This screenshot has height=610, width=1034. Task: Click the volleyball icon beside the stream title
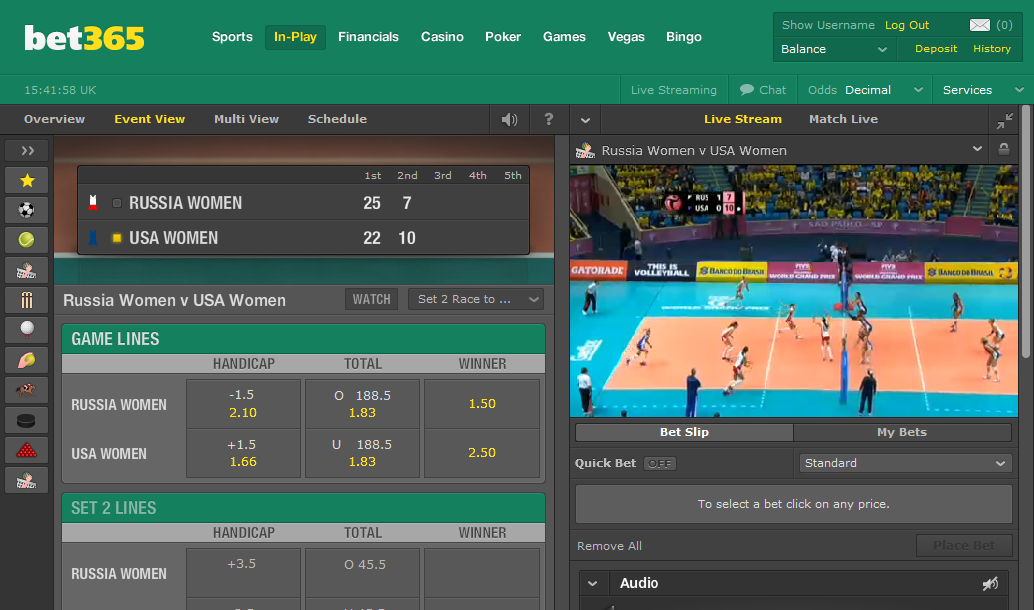pos(585,150)
